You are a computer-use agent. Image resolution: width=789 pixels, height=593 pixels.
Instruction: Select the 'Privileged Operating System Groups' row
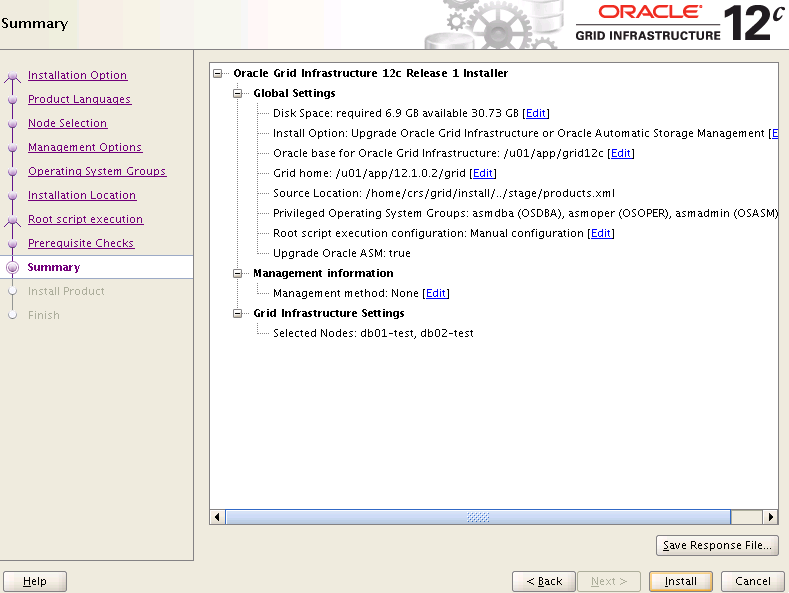coord(525,213)
